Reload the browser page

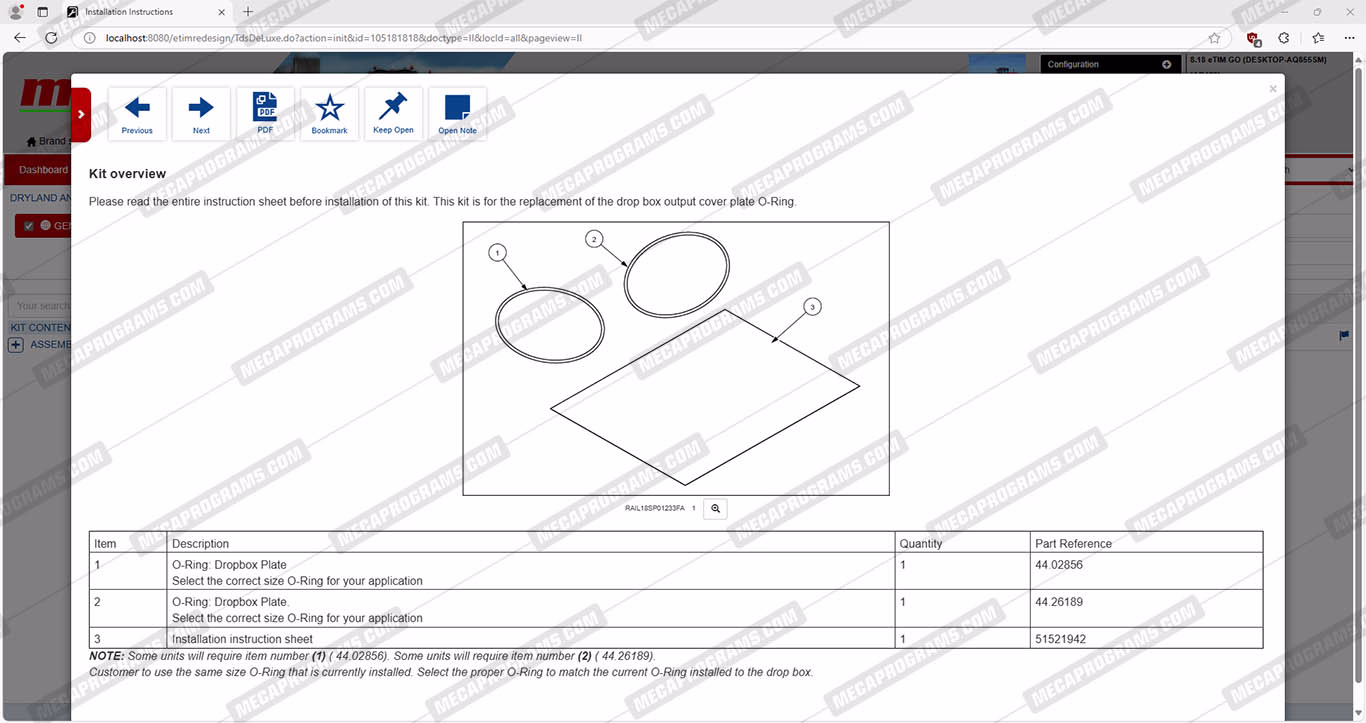51,38
